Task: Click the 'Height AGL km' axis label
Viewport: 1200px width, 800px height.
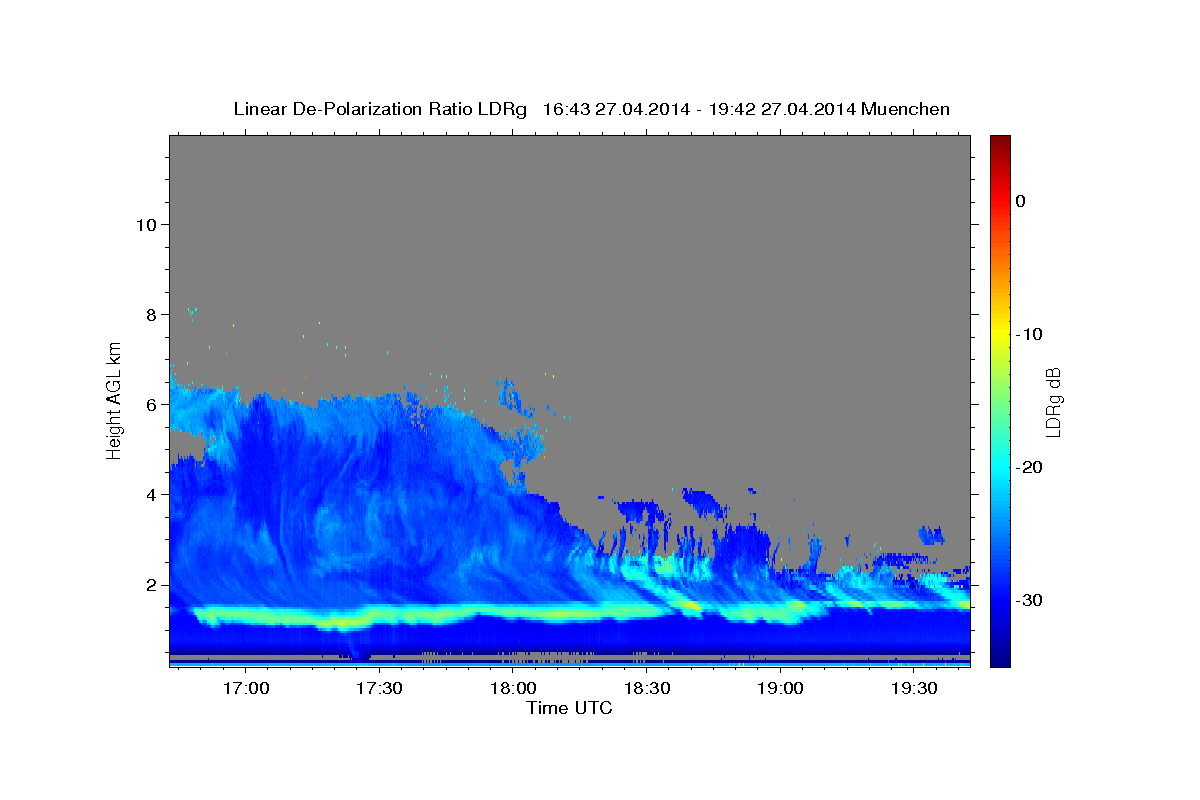Action: [115, 400]
